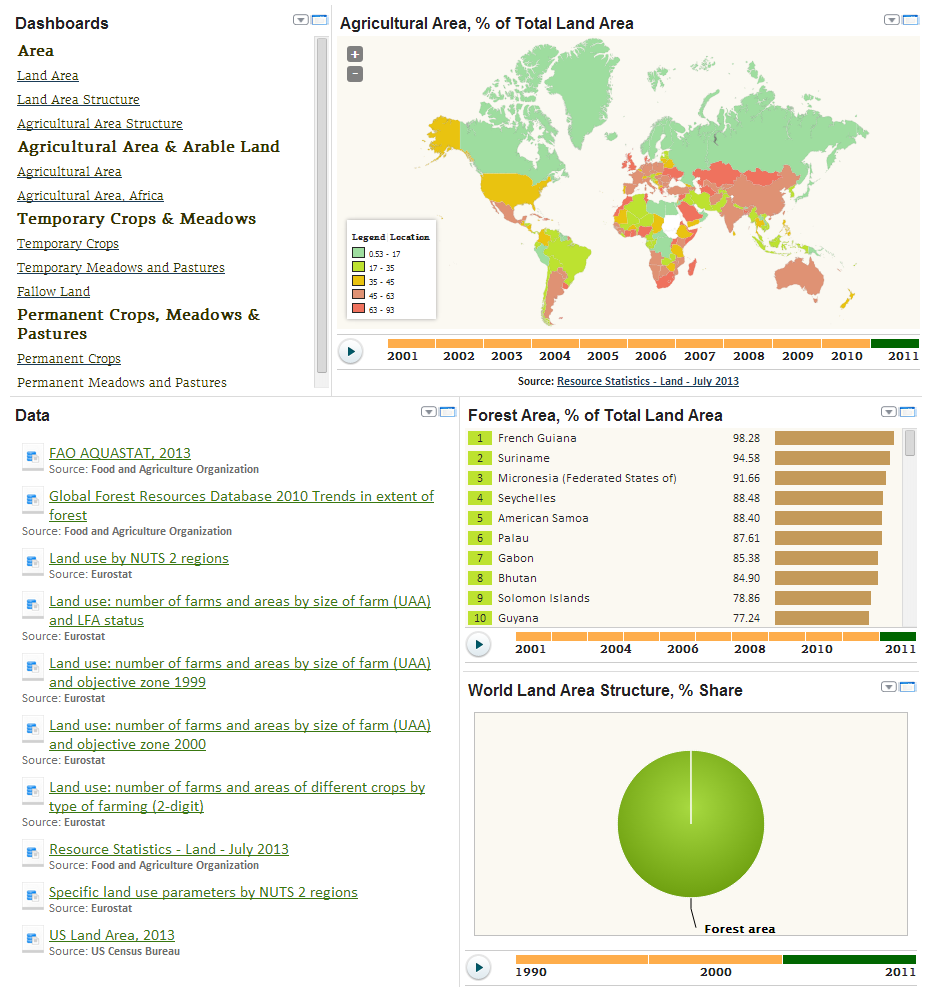Viewport: 935px width, 987px height.
Task: Play the Agricultural Area map timeline
Action: click(351, 351)
